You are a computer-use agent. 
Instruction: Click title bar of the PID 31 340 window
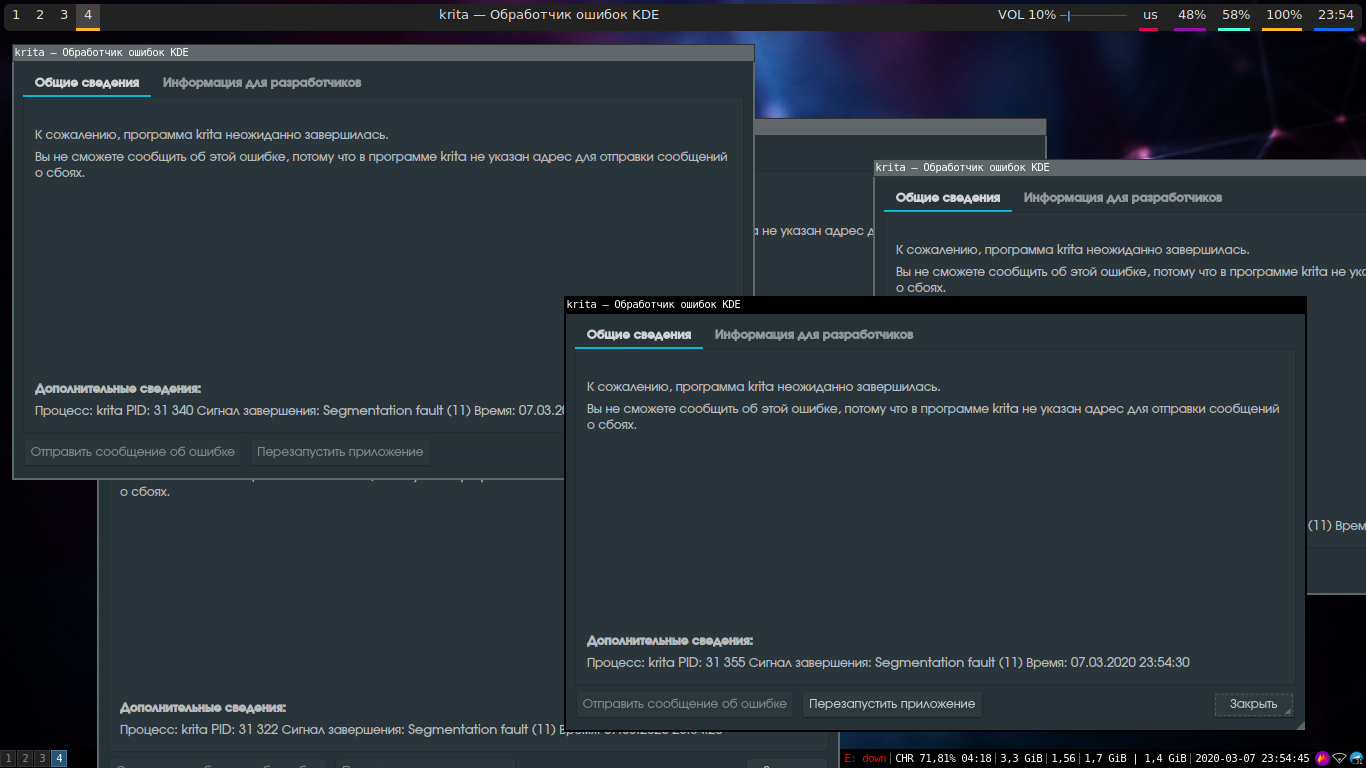click(383, 52)
